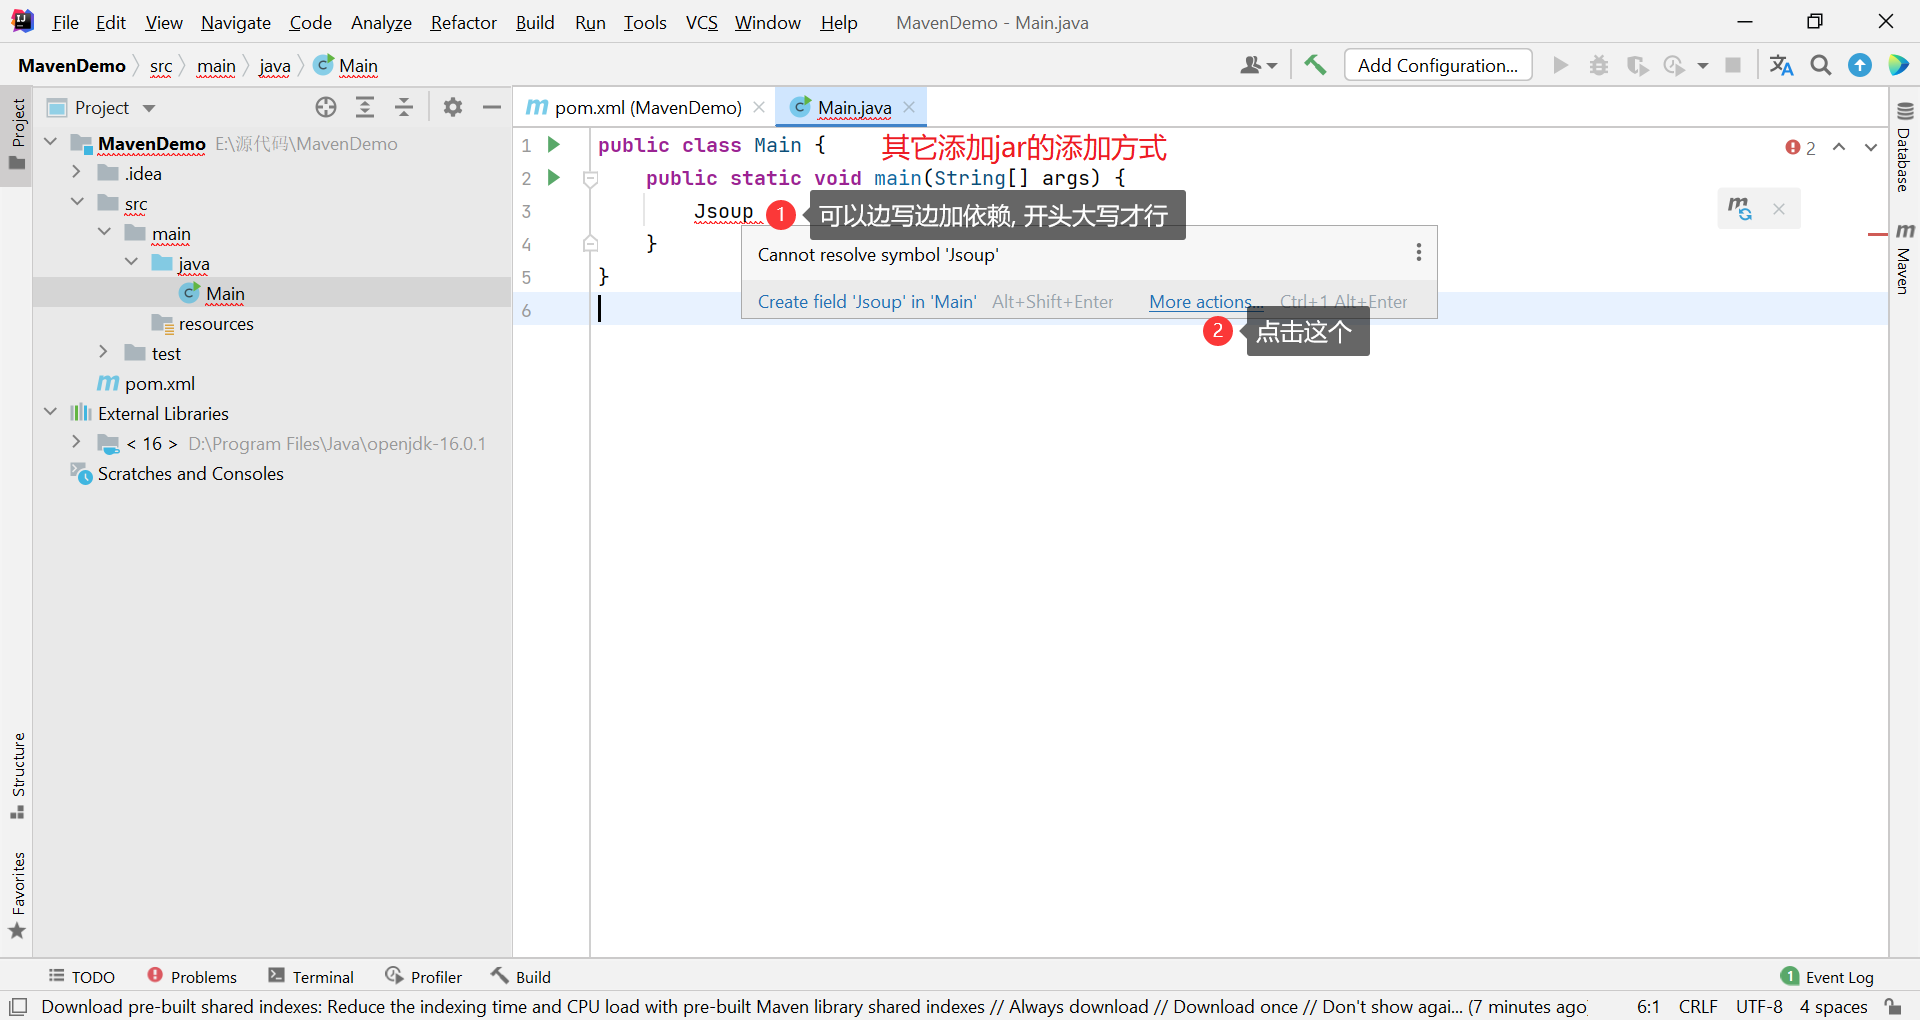Screen dimensions: 1920x1020
Task: Open the TODO tool window
Action: (82, 977)
